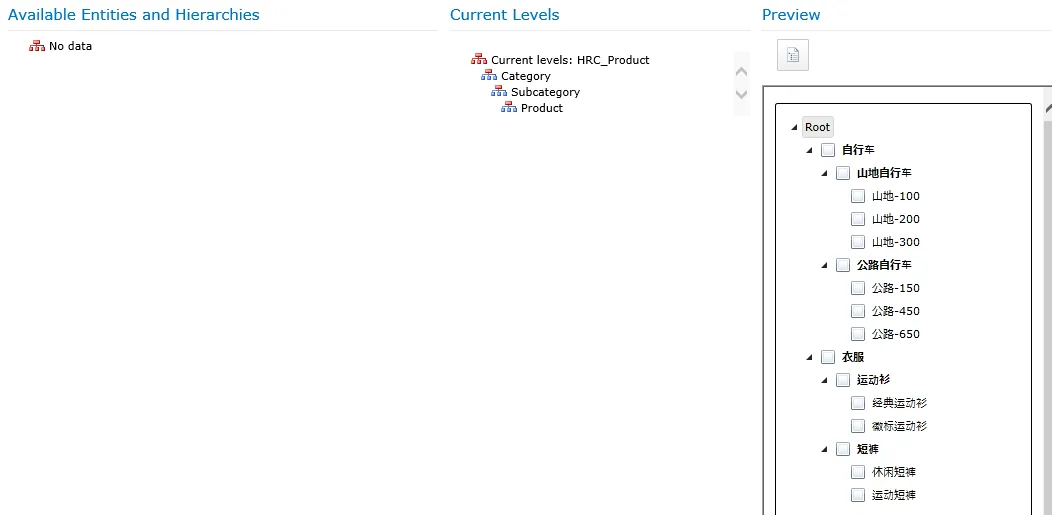The width and height of the screenshot is (1052, 515).
Task: Collapse the 衣服 node
Action: pyautogui.click(x=810, y=357)
